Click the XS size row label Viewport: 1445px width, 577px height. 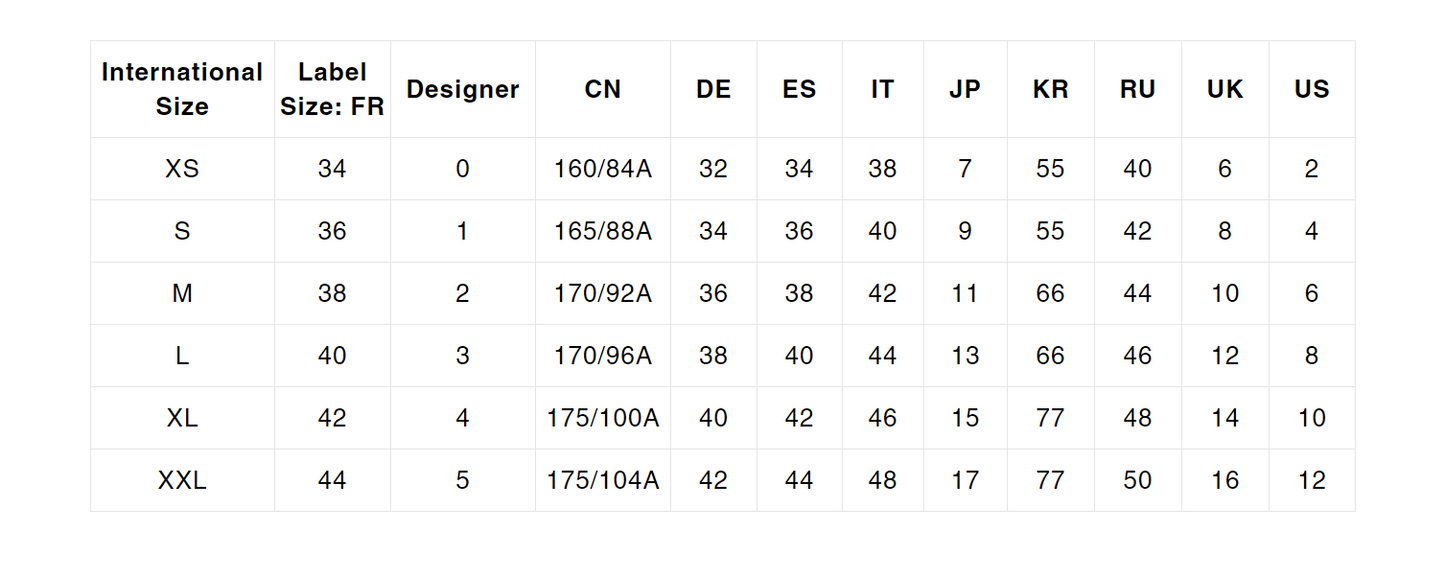point(182,169)
